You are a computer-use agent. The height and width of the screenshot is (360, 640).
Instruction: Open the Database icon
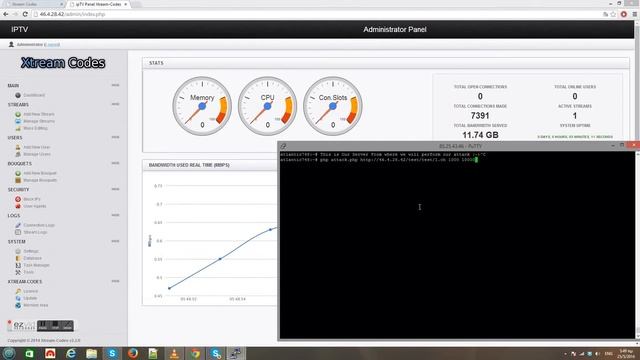point(18,258)
